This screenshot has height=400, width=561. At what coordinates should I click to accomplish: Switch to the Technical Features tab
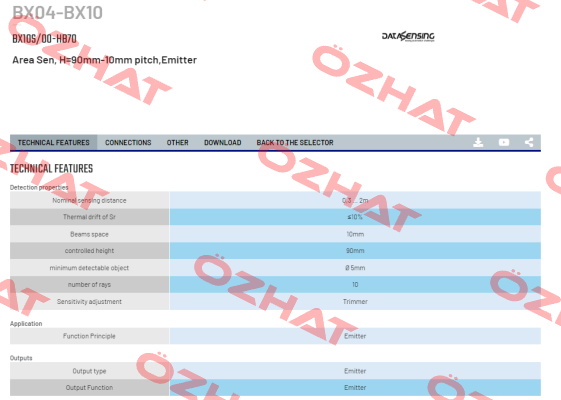pyautogui.click(x=54, y=142)
